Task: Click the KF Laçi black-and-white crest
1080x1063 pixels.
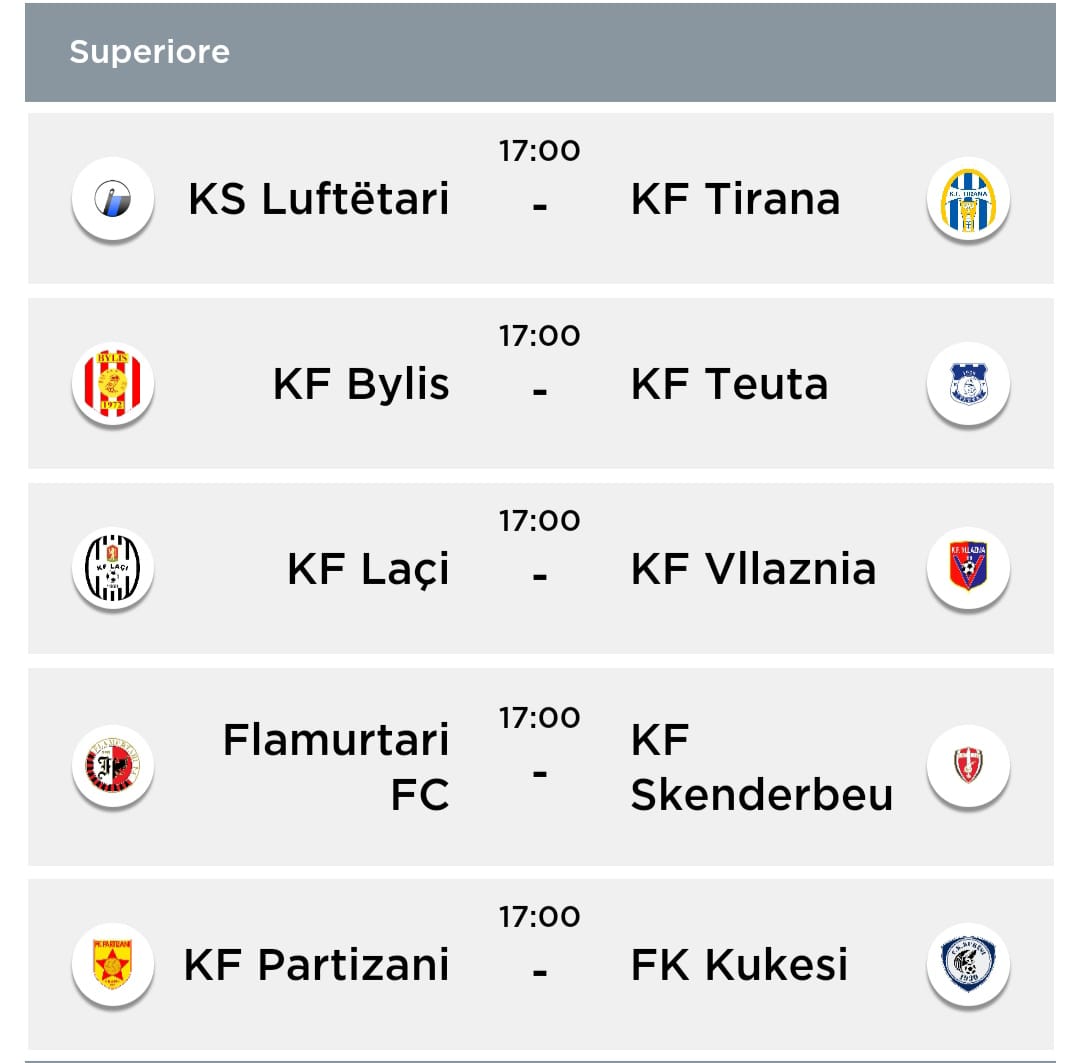Action: point(113,569)
